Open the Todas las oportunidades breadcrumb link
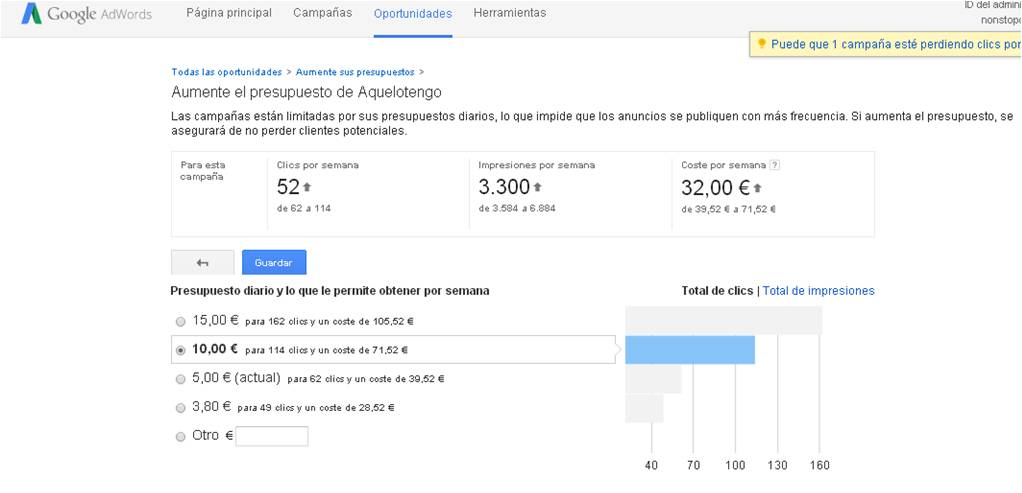This screenshot has height=493, width=1022. click(x=226, y=72)
